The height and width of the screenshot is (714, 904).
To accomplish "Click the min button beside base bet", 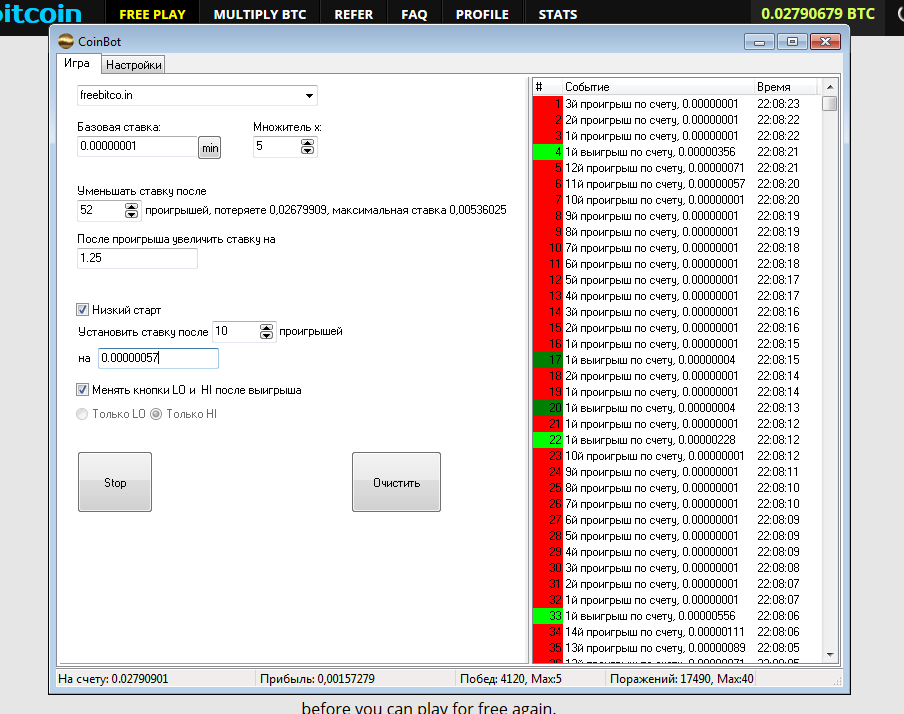I will [x=210, y=148].
